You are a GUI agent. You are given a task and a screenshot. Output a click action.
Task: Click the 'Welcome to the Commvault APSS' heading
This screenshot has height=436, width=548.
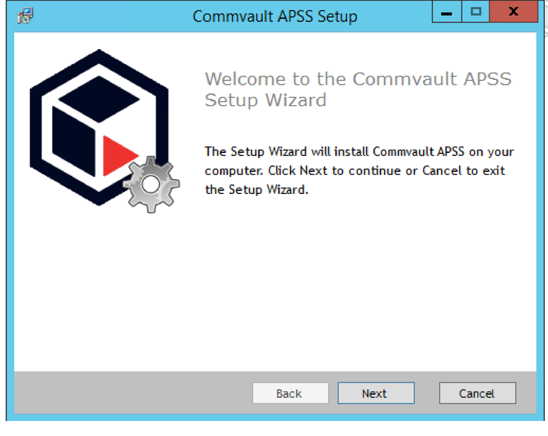(358, 79)
